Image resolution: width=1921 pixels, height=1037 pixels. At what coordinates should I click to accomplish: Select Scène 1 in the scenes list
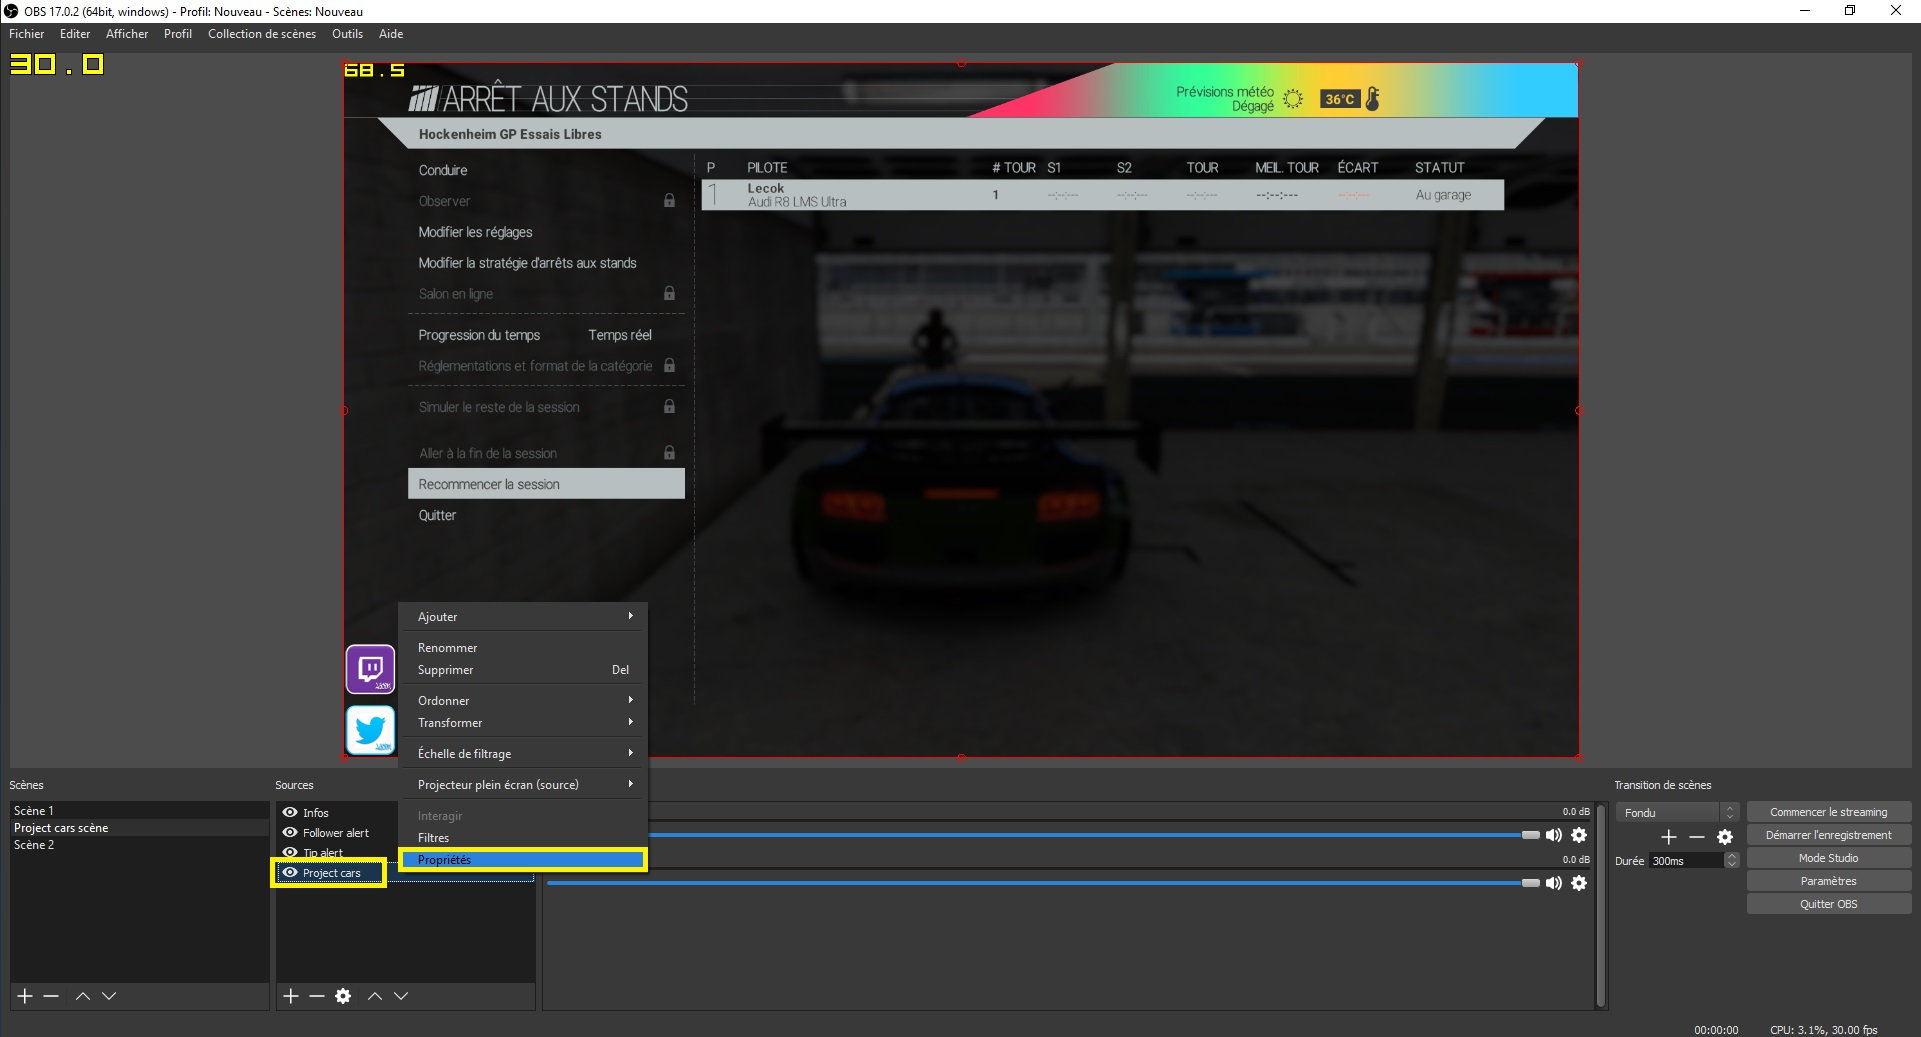[x=140, y=811]
